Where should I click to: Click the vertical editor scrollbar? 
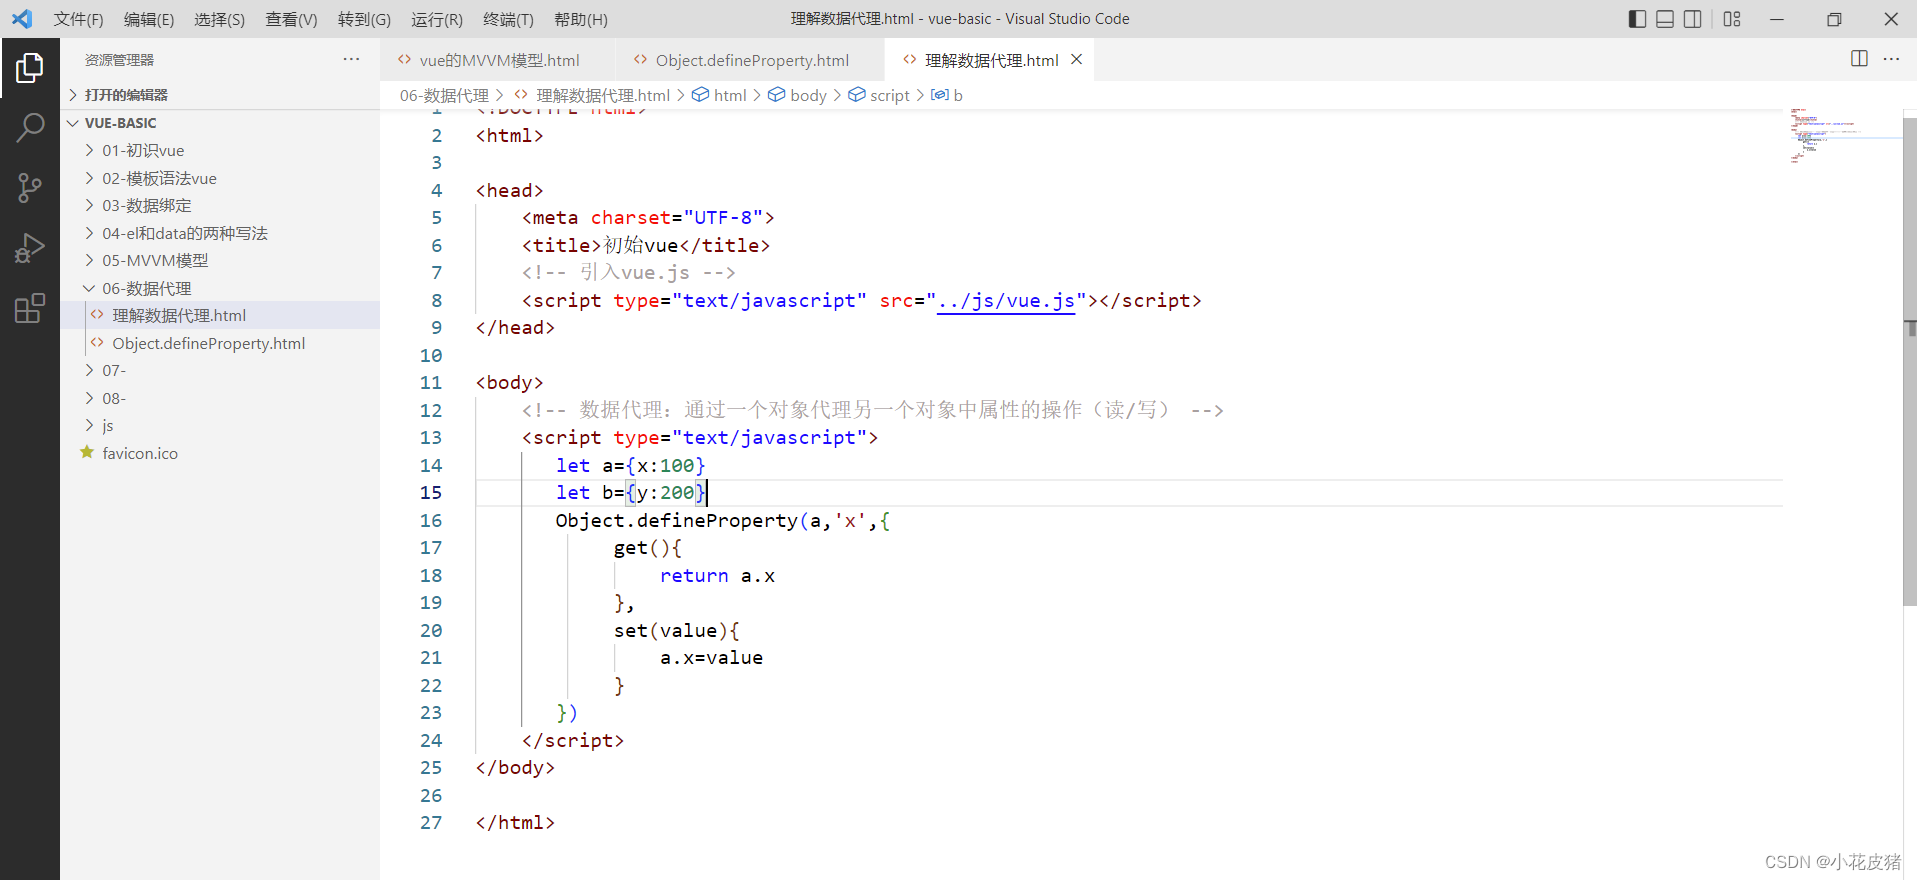[1909, 360]
